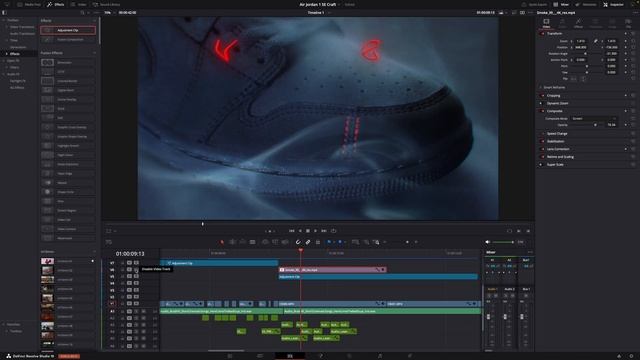Toggle the Stabilization enable switch
This screenshot has width=640, height=360.
(x=542, y=141)
